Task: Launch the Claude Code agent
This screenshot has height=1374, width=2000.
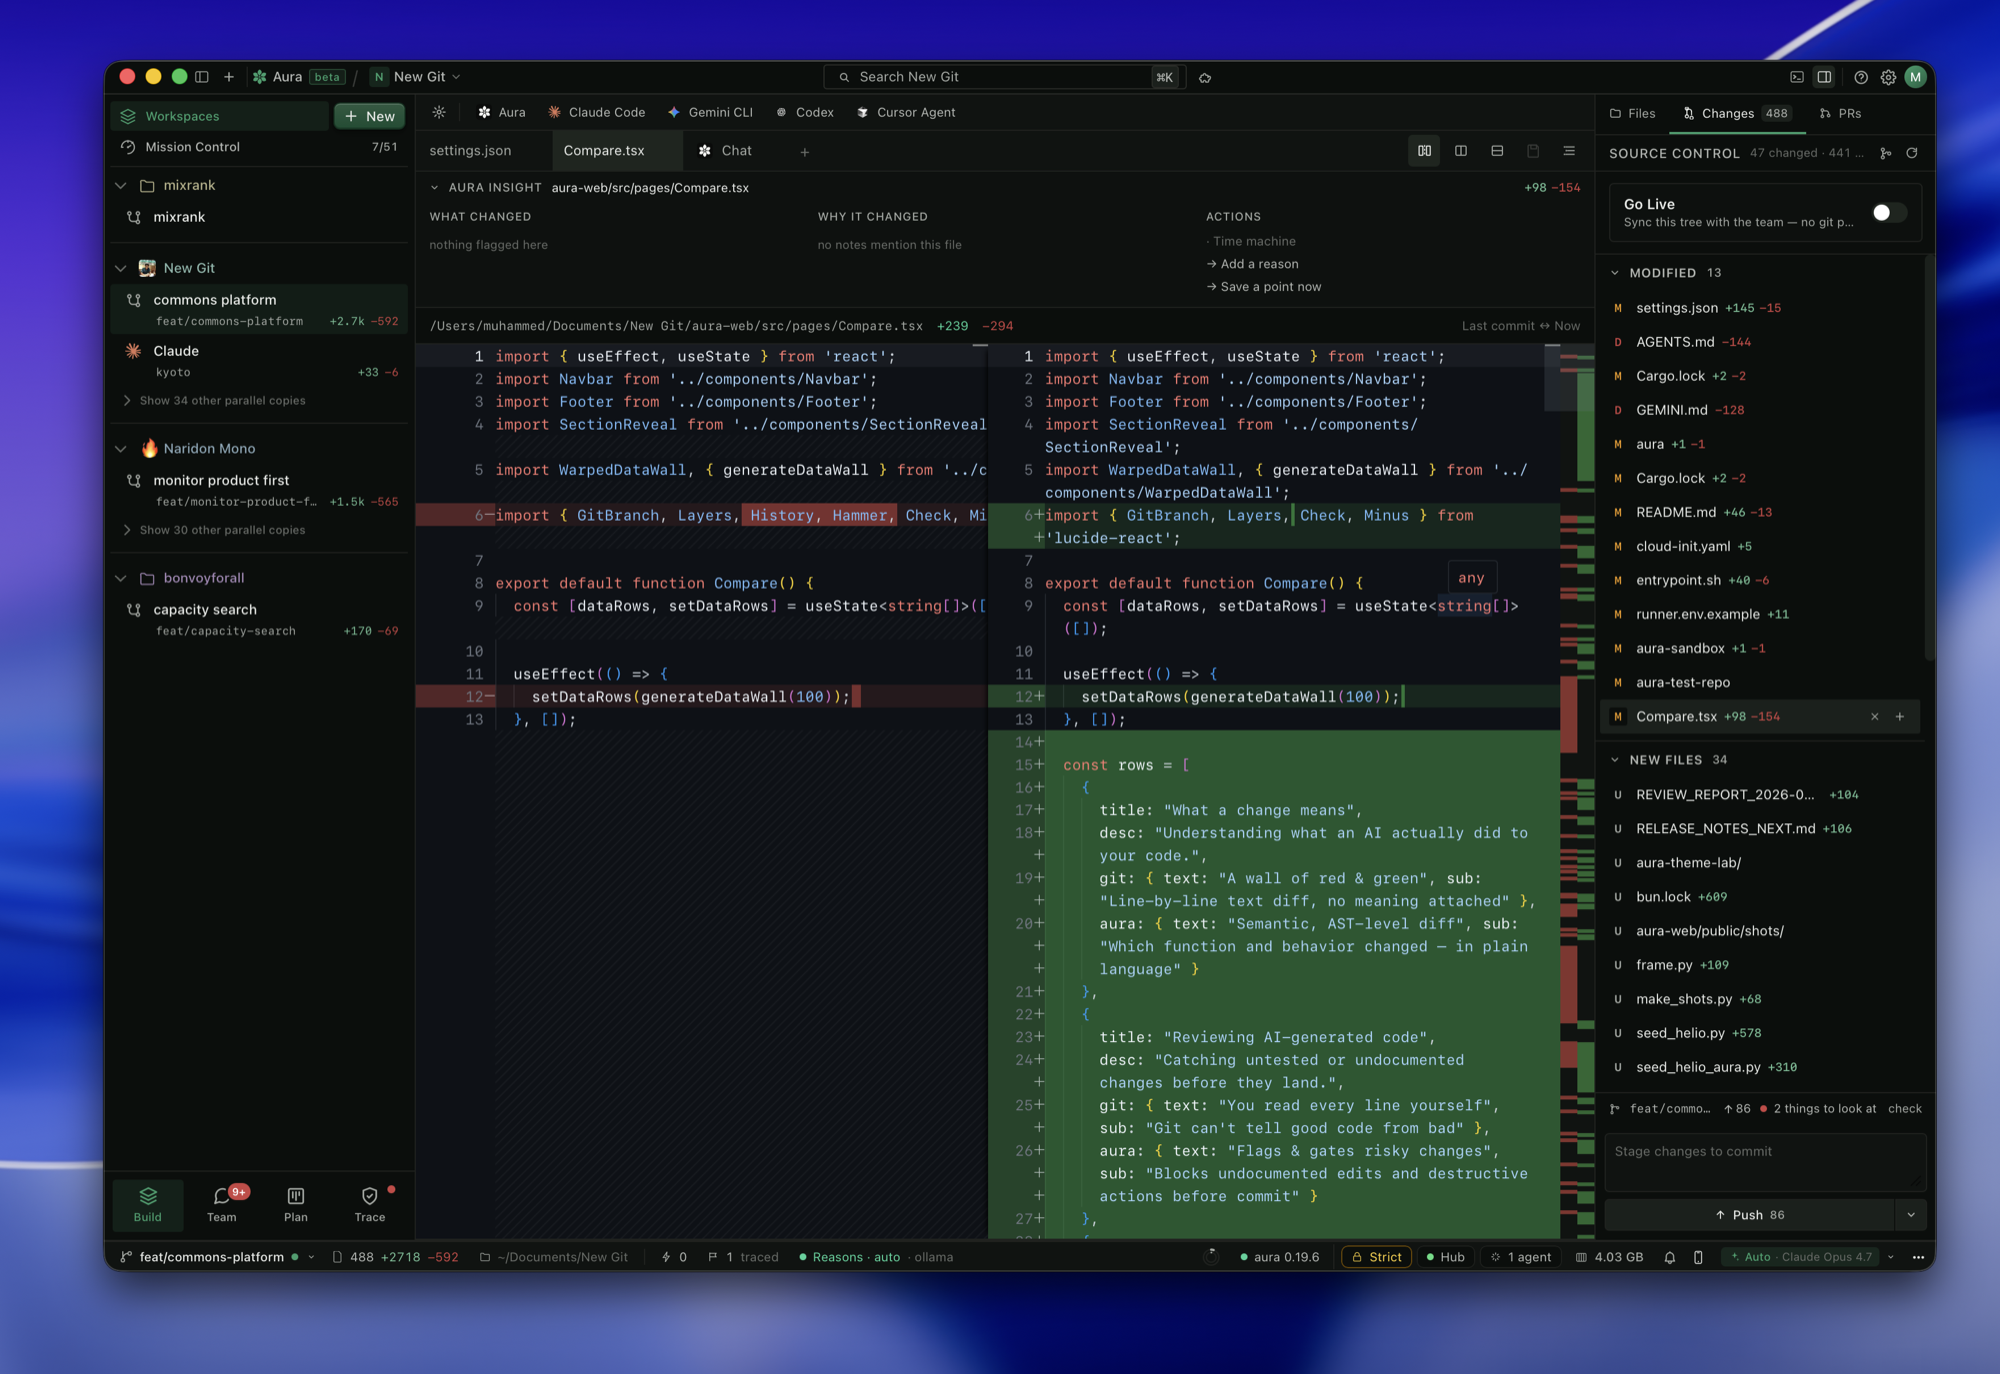Action: [x=596, y=112]
